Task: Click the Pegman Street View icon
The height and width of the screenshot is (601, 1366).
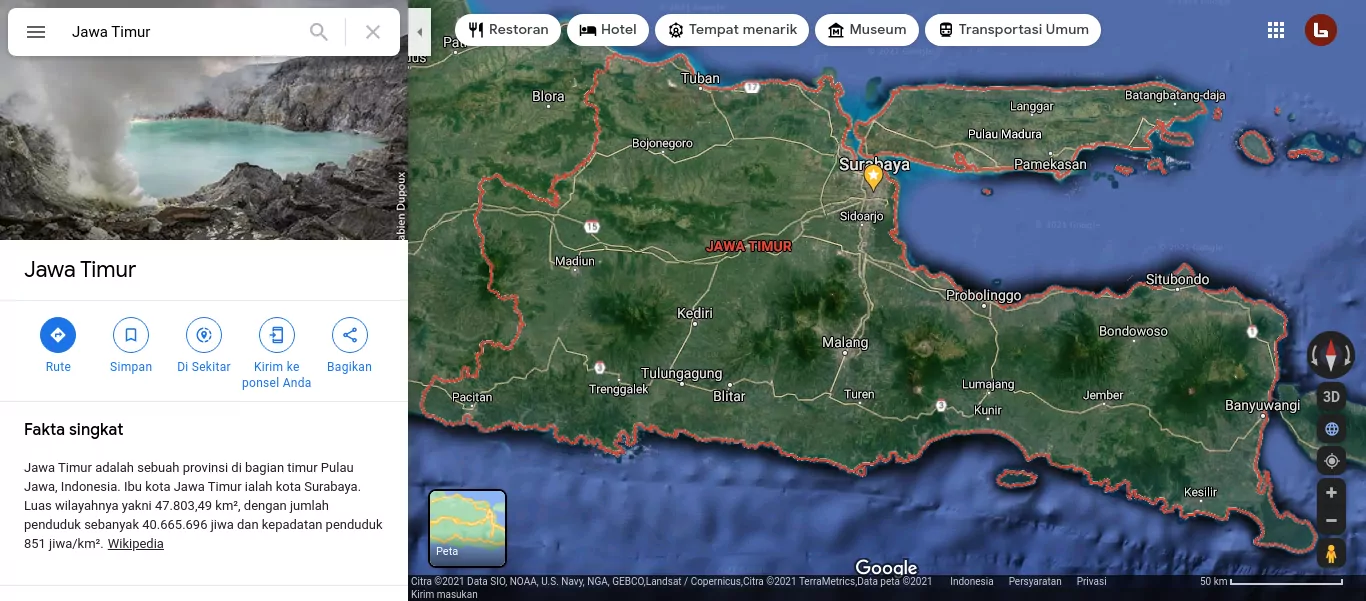Action: click(x=1331, y=553)
